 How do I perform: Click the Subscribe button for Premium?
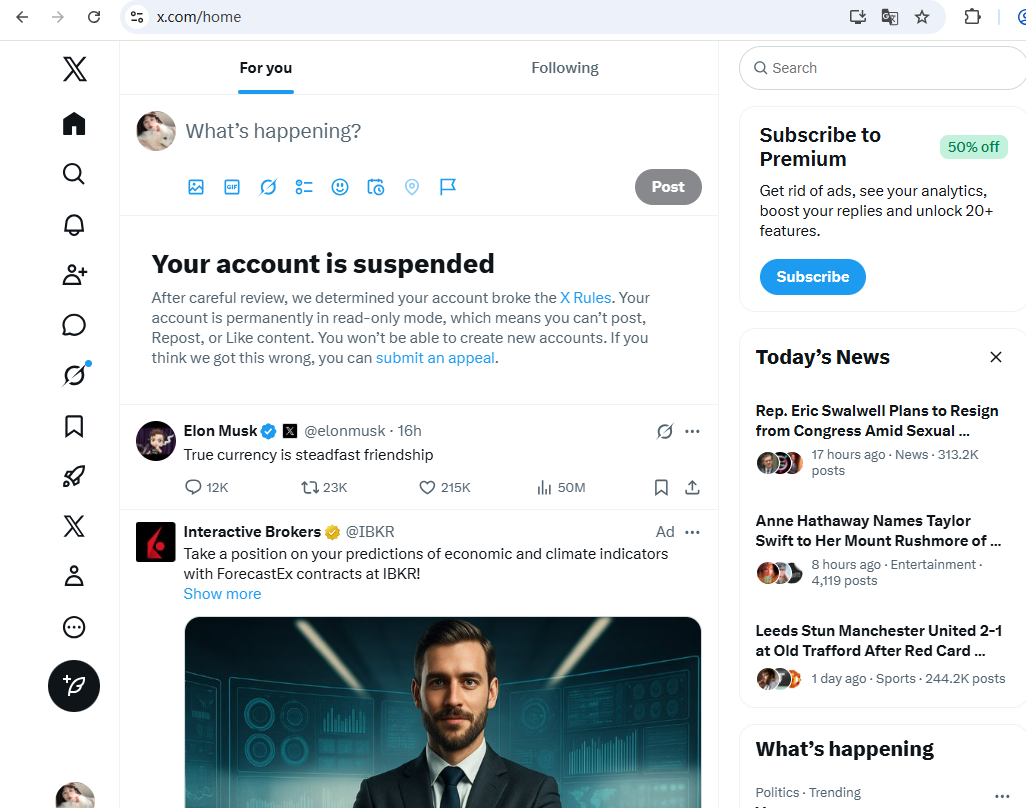coord(812,277)
